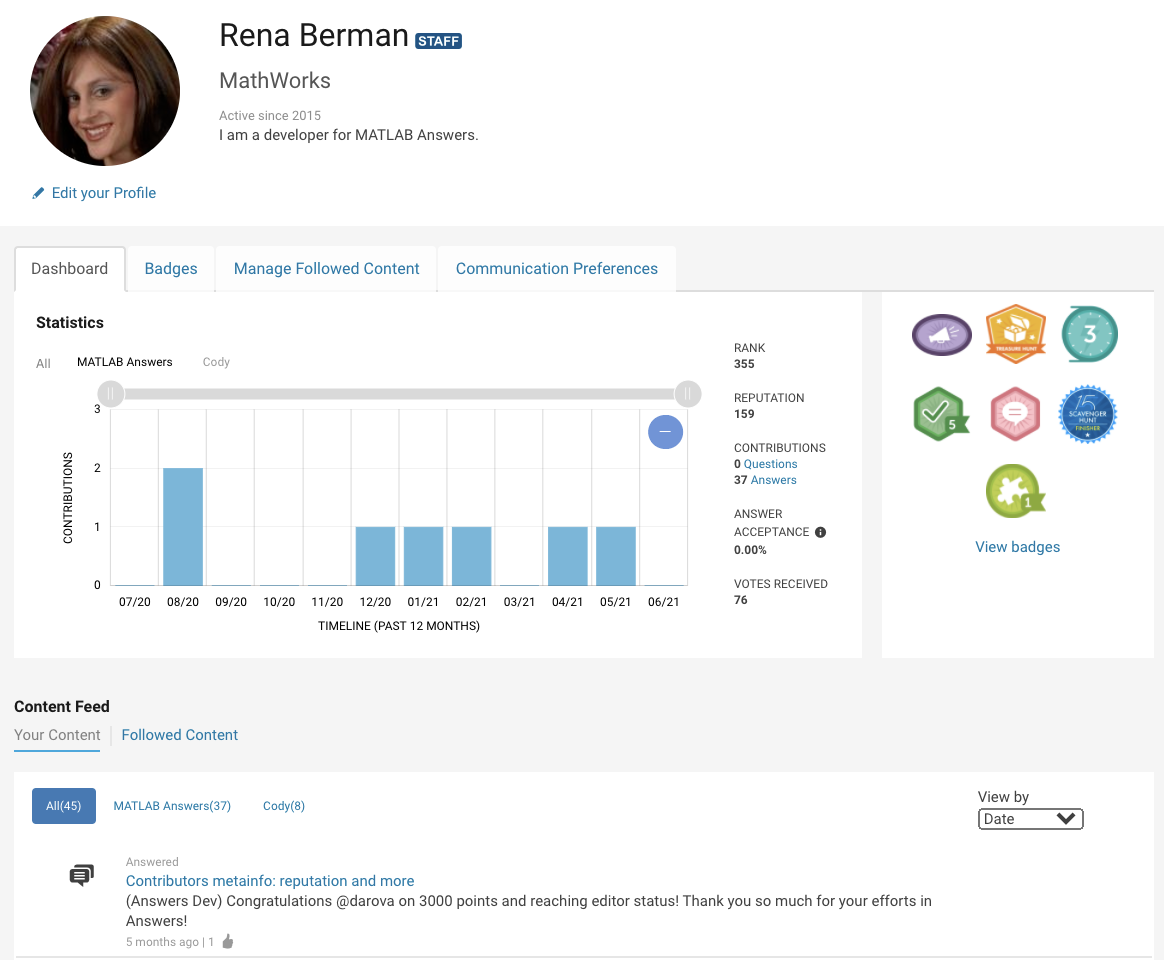Viewport: 1164px width, 960px height.
Task: Switch to the Badges tab
Action: [171, 269]
